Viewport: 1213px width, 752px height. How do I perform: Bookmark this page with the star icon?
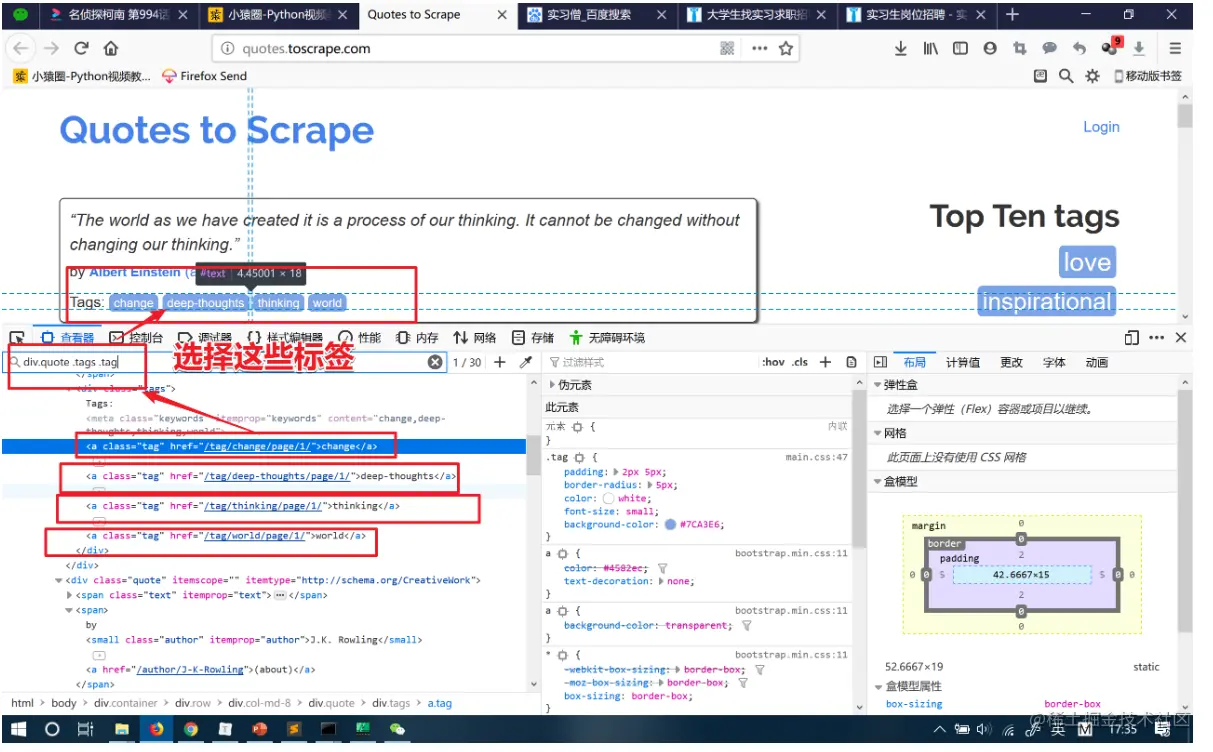point(786,48)
